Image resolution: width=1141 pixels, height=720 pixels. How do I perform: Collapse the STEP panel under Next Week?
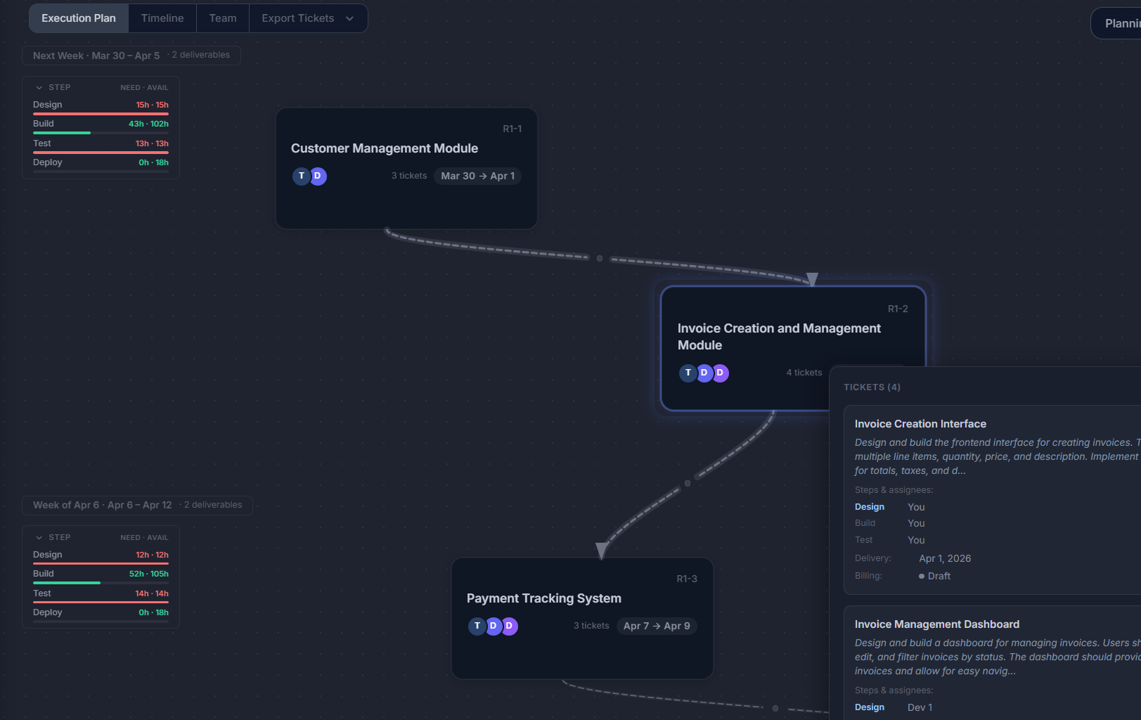coord(37,87)
